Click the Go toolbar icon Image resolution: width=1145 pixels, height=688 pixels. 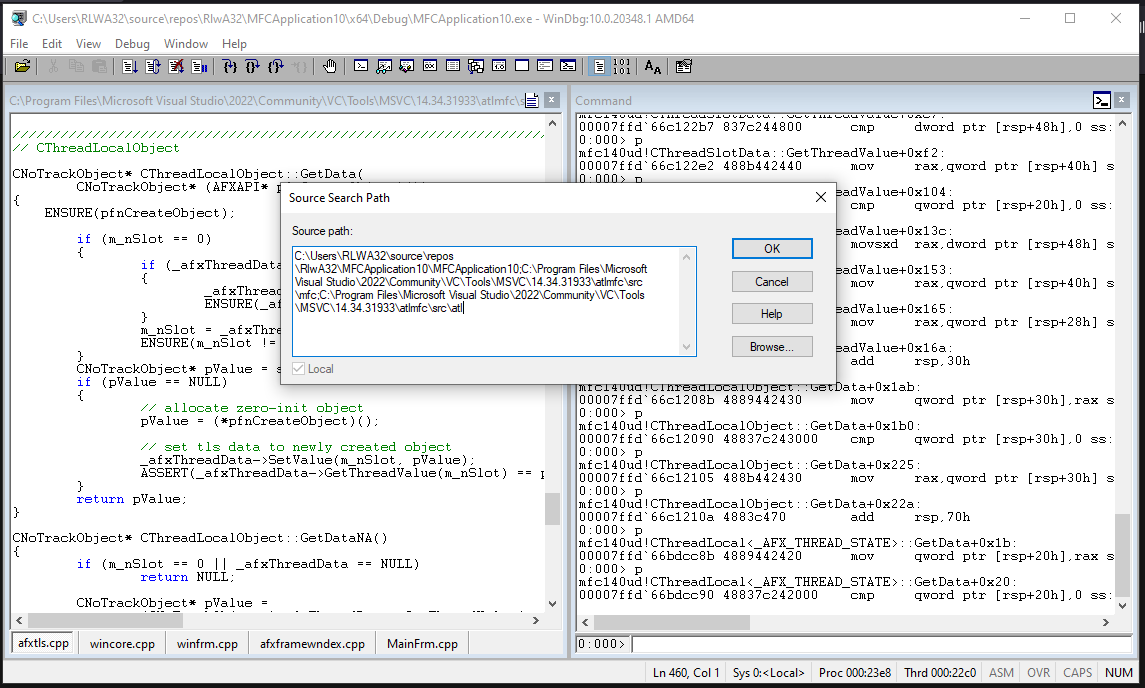pyautogui.click(x=130, y=67)
